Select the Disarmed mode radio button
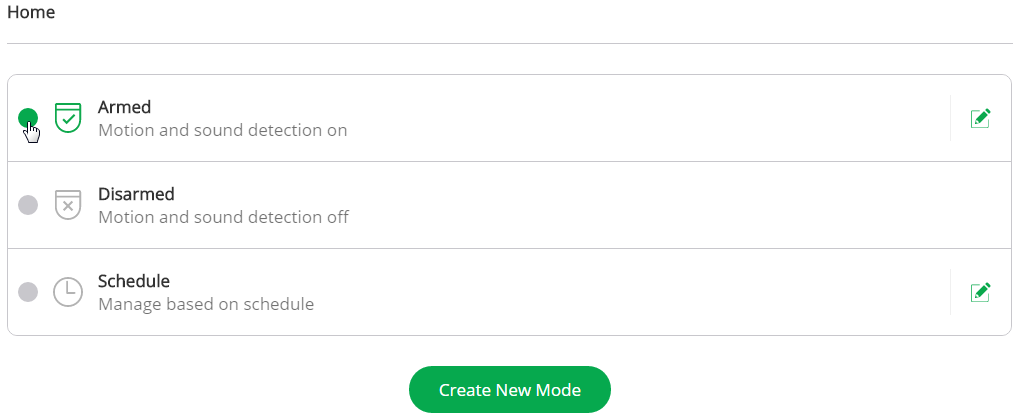Screen dimensions: 1019x418 tap(28, 205)
